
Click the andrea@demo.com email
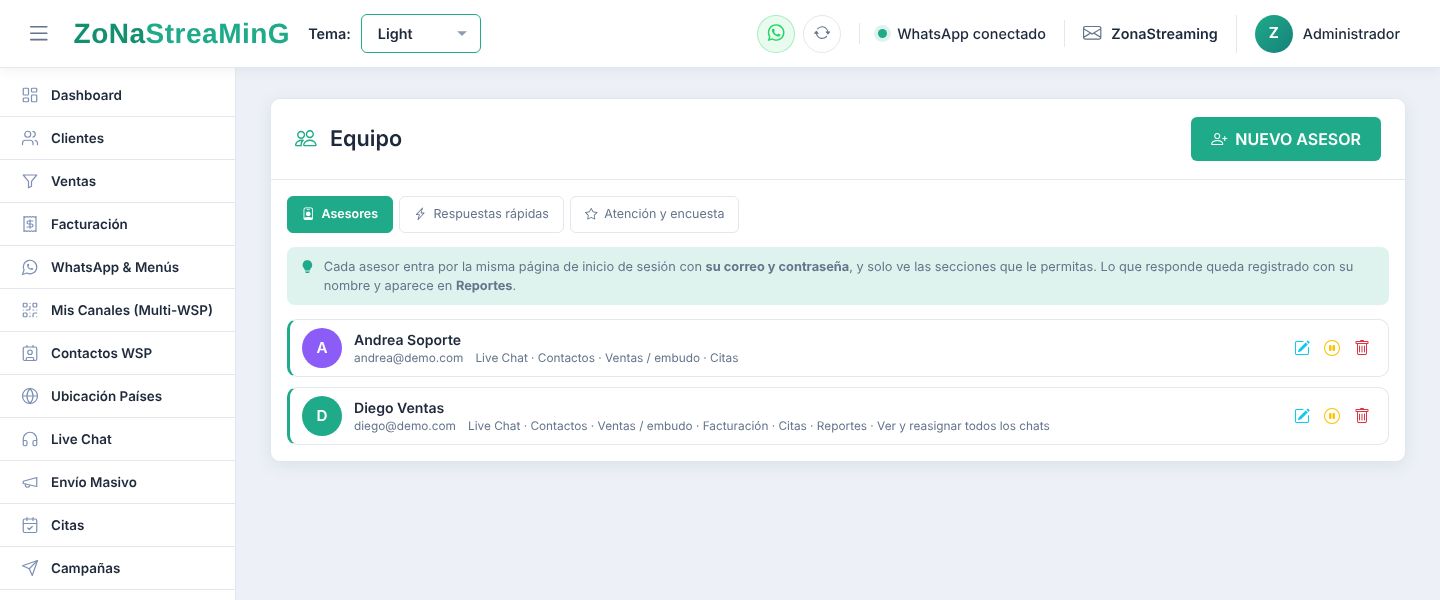(408, 358)
